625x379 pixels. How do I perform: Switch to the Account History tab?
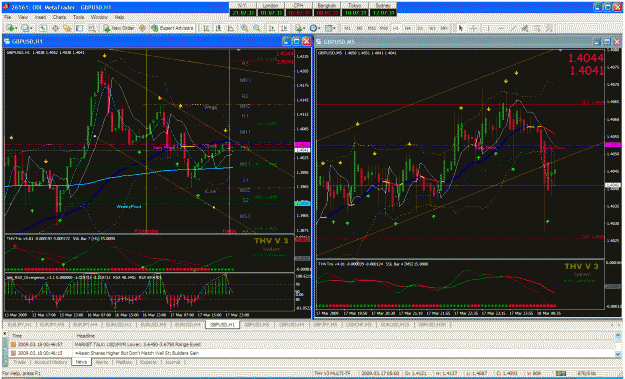[51, 362]
